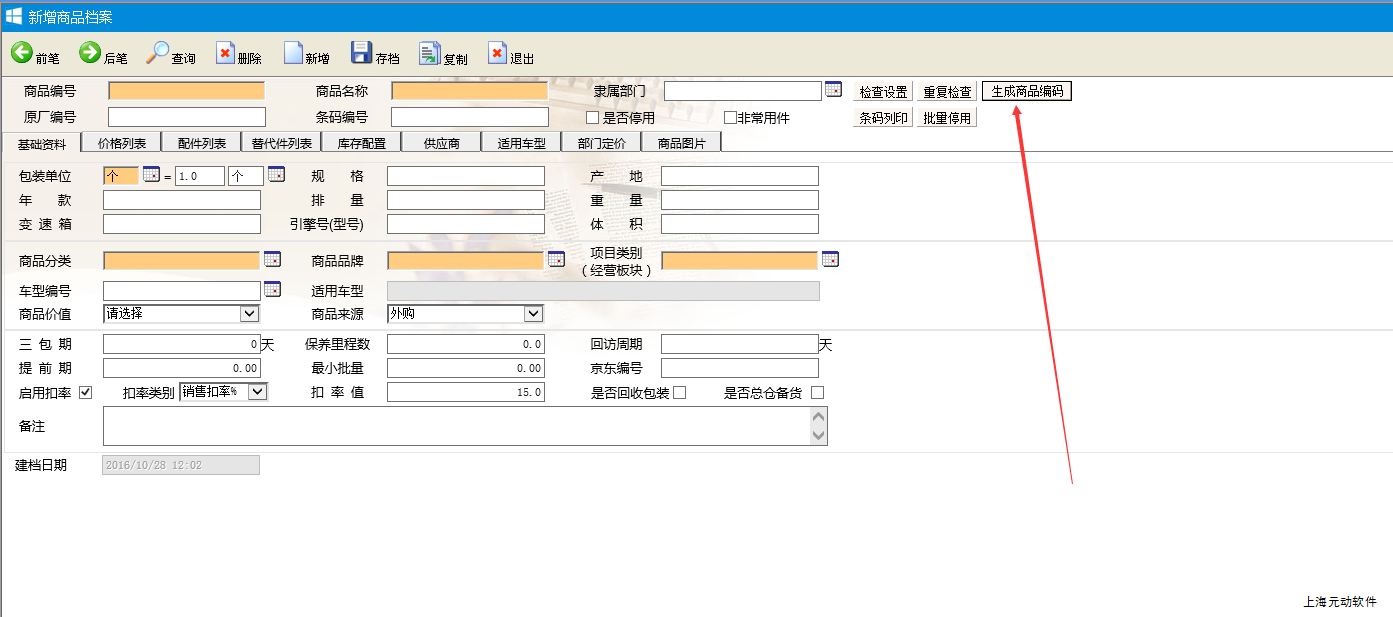This screenshot has width=1393, height=617.
Task: Switch to the 价格列表 tab
Action: (x=122, y=143)
